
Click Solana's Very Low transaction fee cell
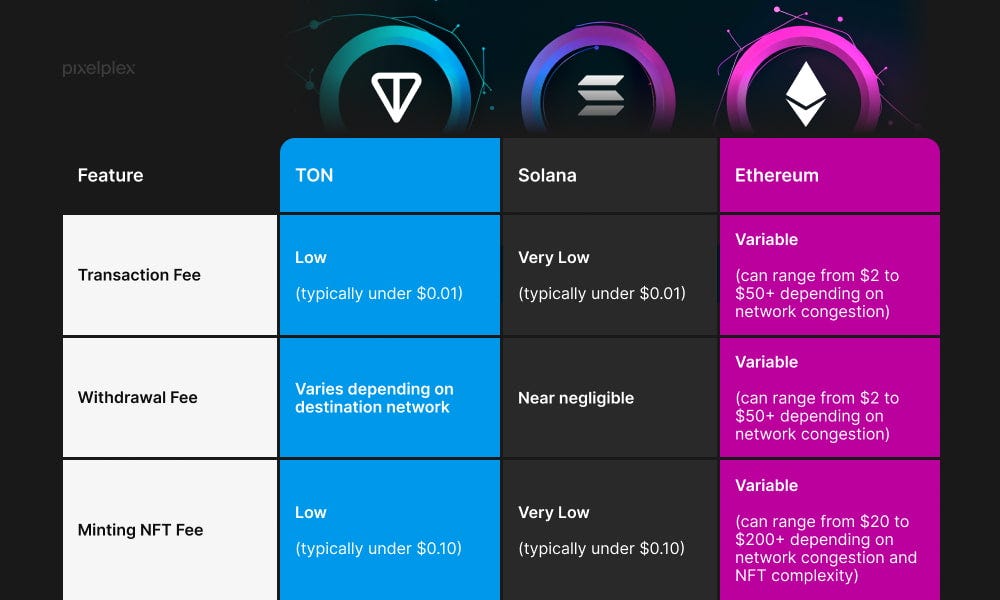pos(610,275)
